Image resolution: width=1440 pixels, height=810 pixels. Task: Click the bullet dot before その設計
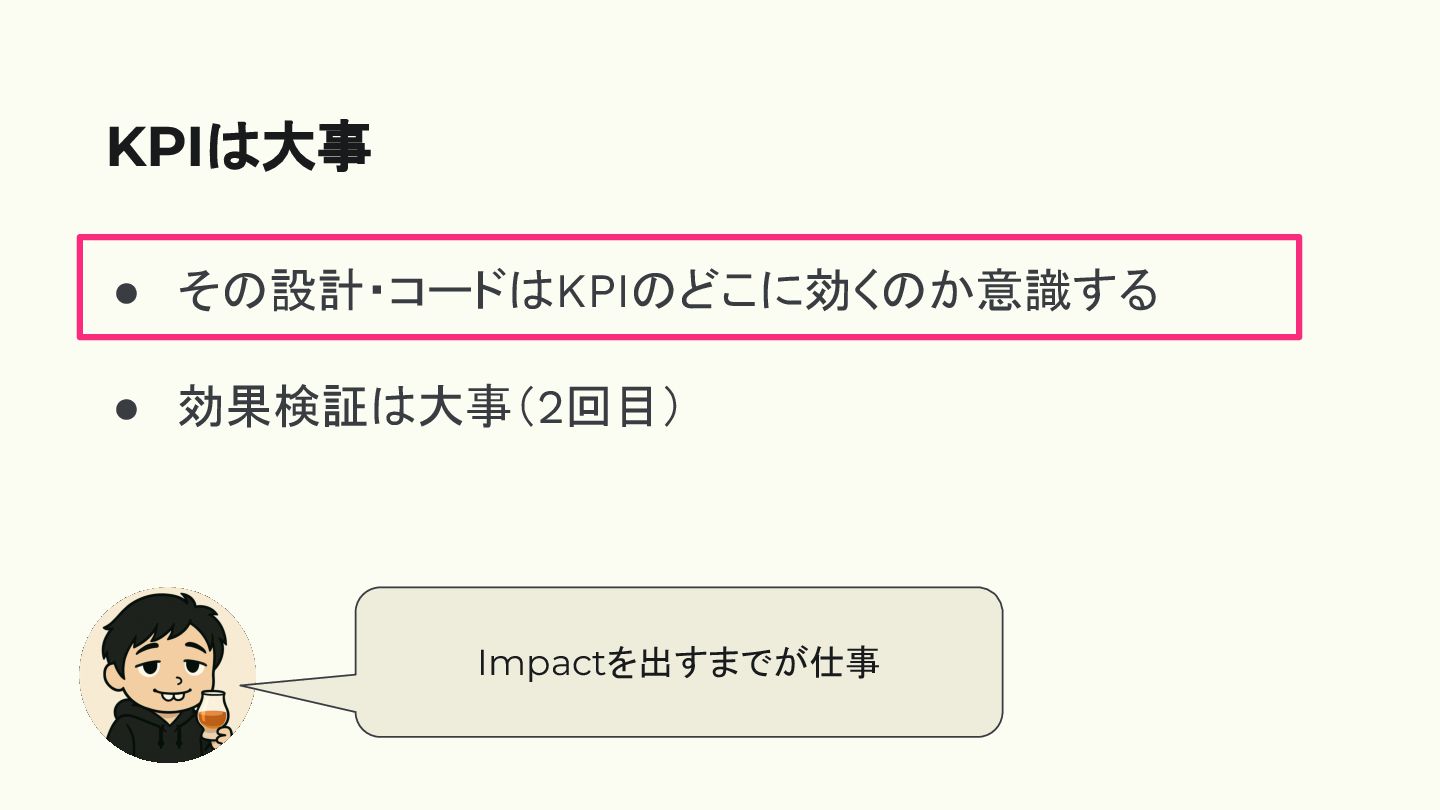(126, 293)
